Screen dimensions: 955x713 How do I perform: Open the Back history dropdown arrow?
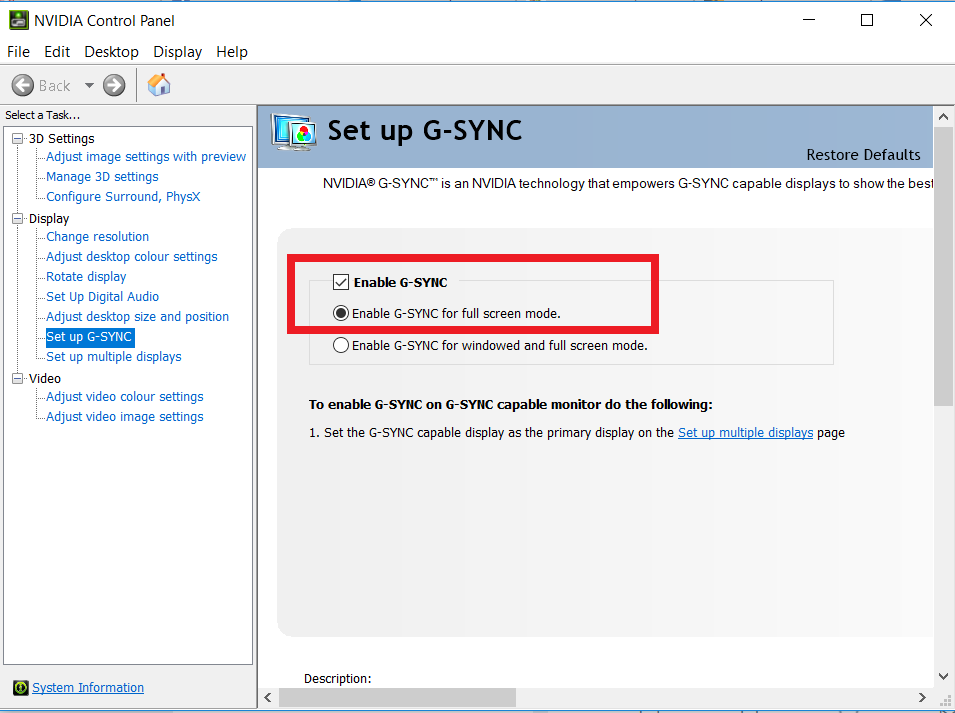click(89, 85)
